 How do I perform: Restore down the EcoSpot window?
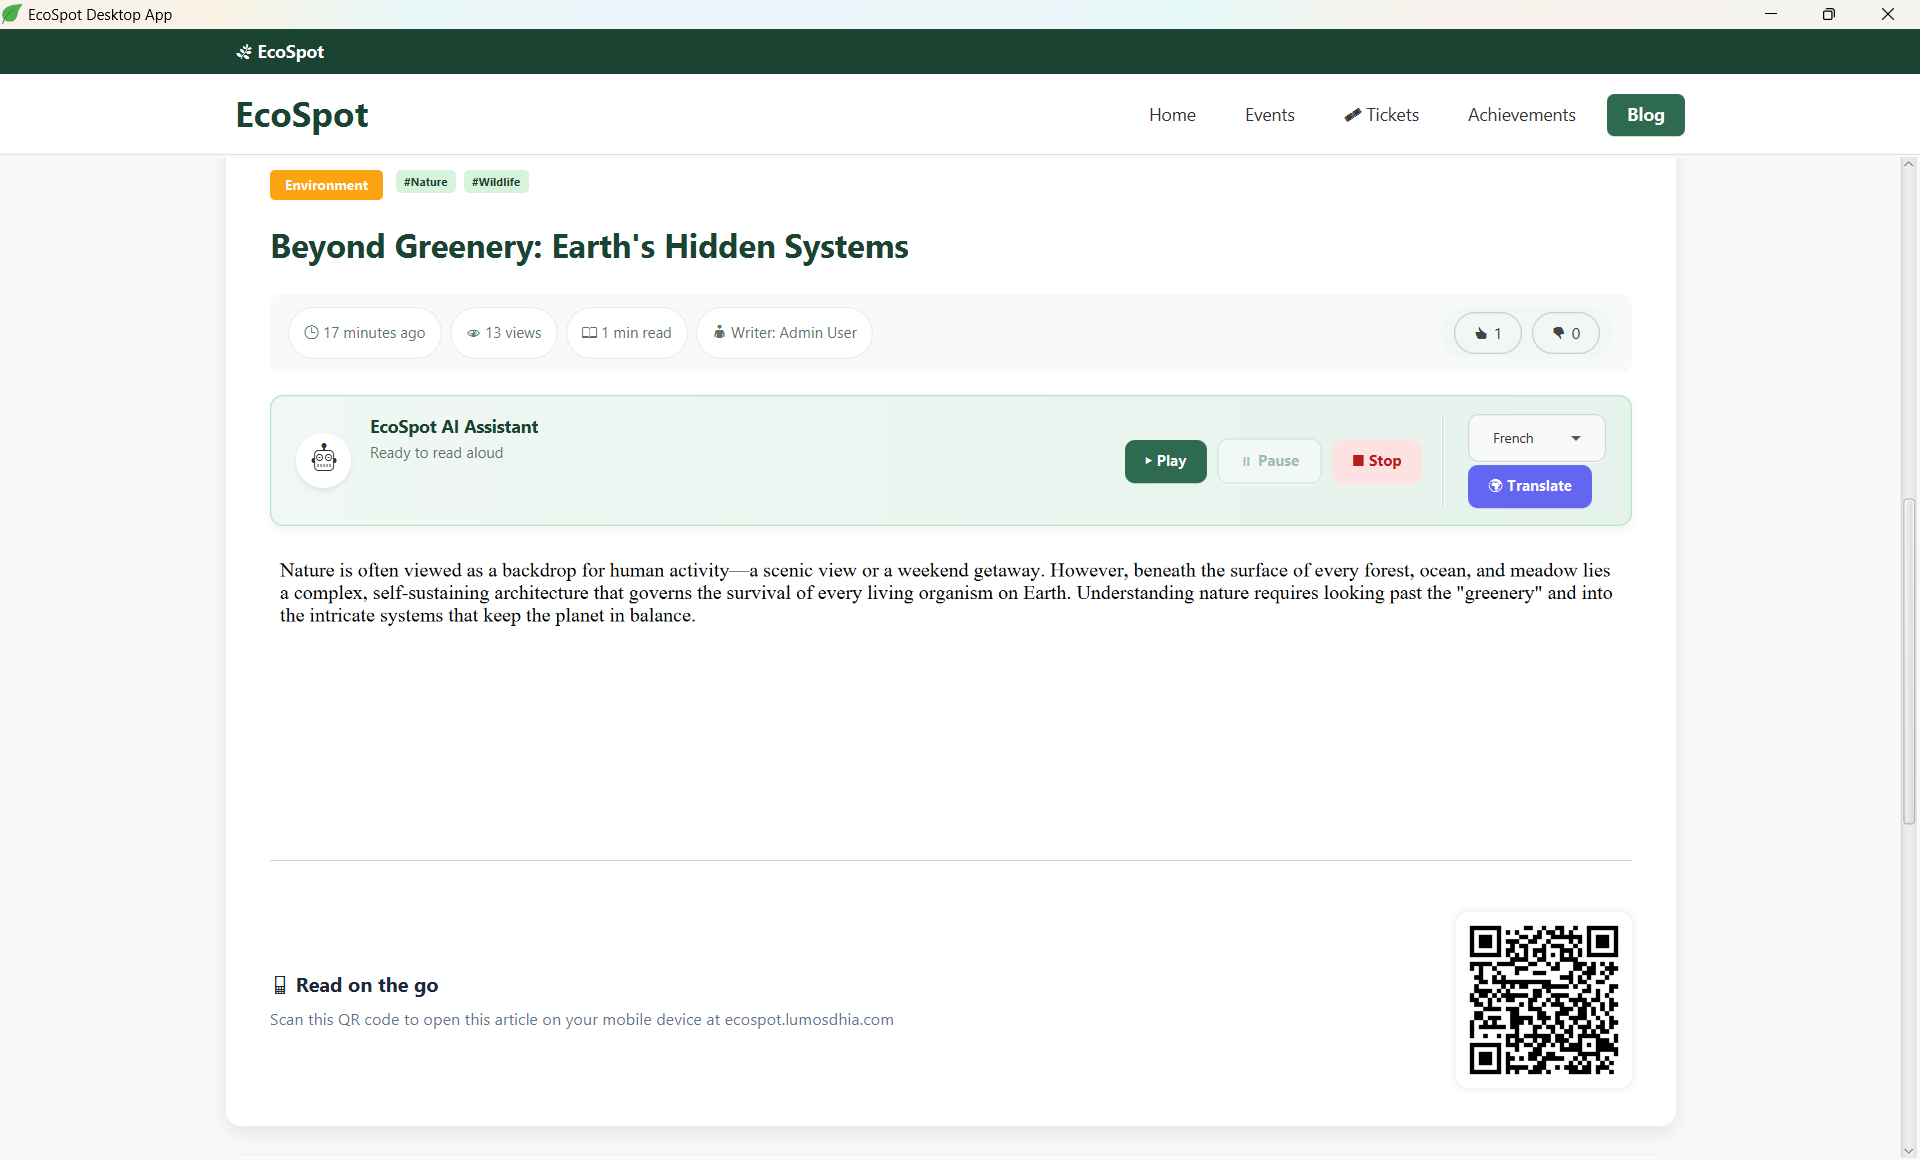point(1829,14)
